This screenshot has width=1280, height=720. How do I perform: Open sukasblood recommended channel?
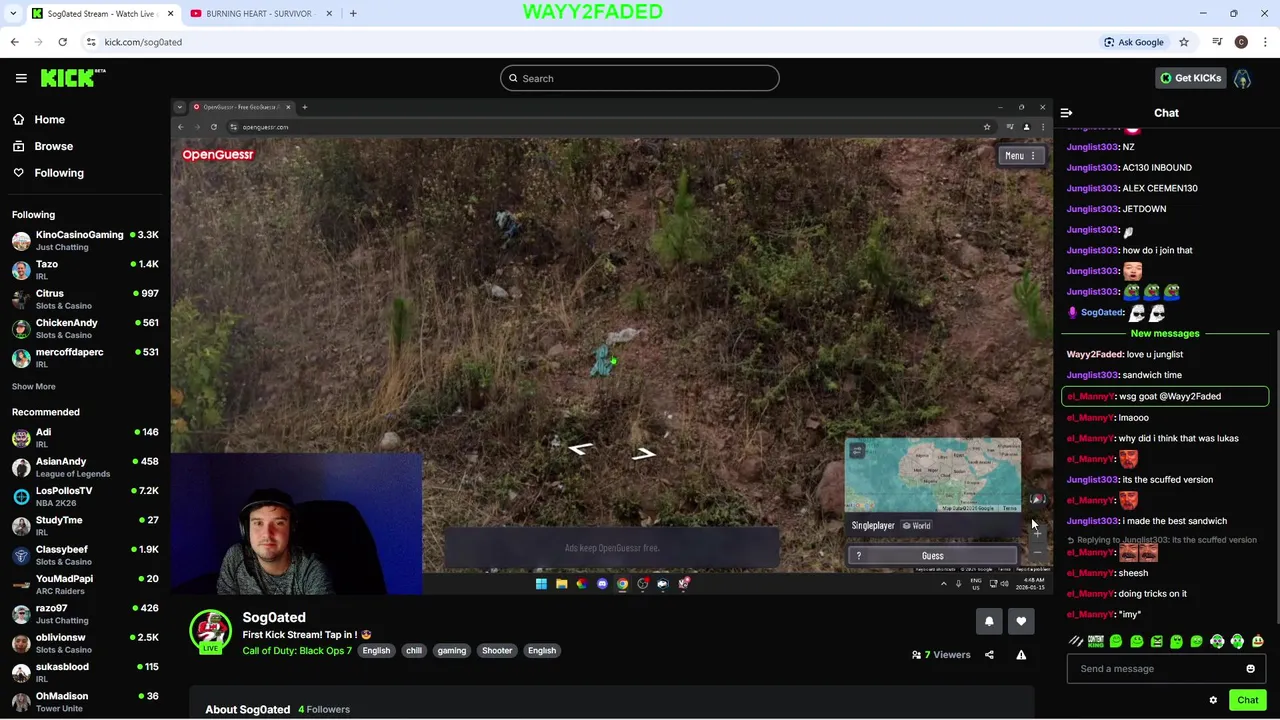(85, 672)
